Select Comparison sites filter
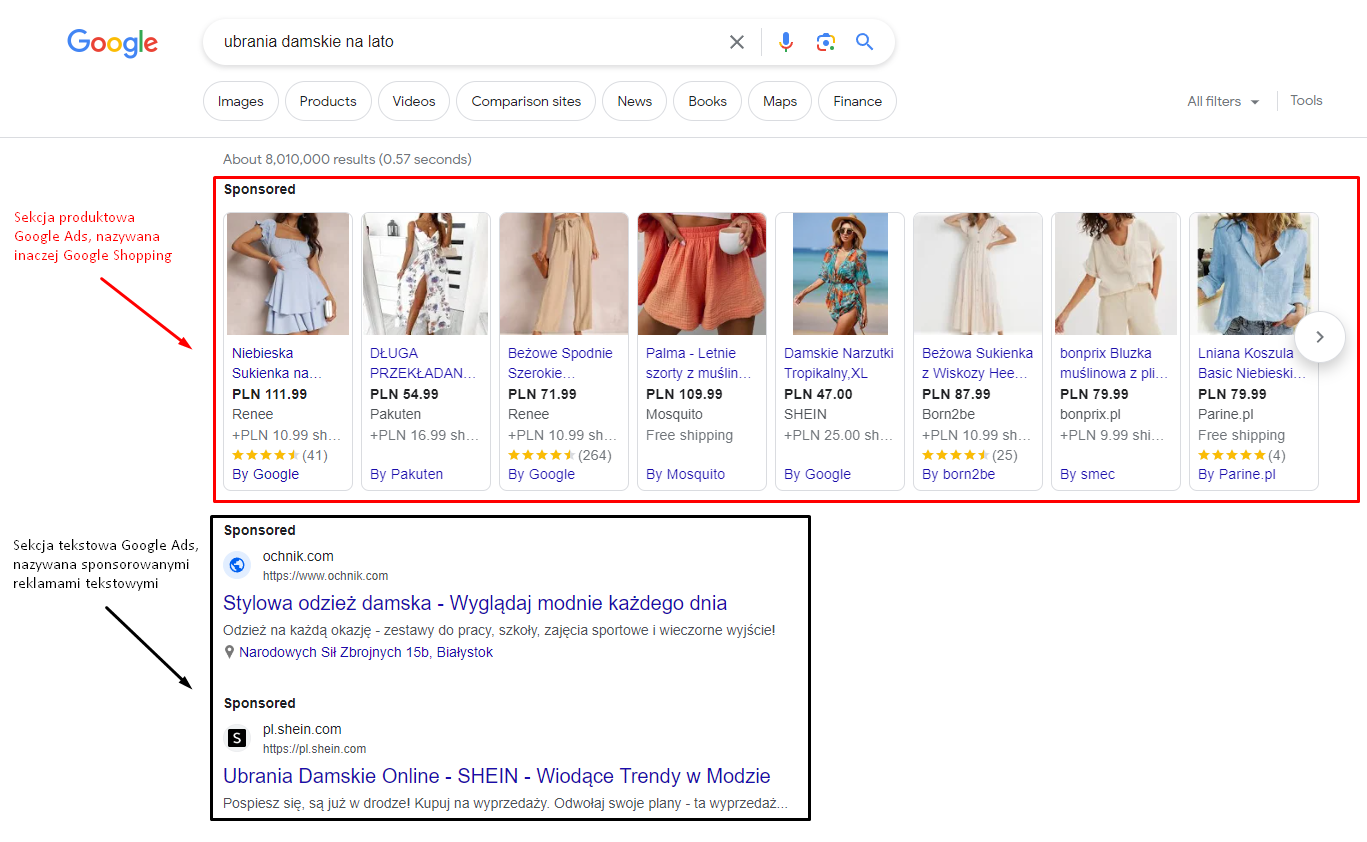This screenshot has width=1367, height=842. (x=526, y=101)
